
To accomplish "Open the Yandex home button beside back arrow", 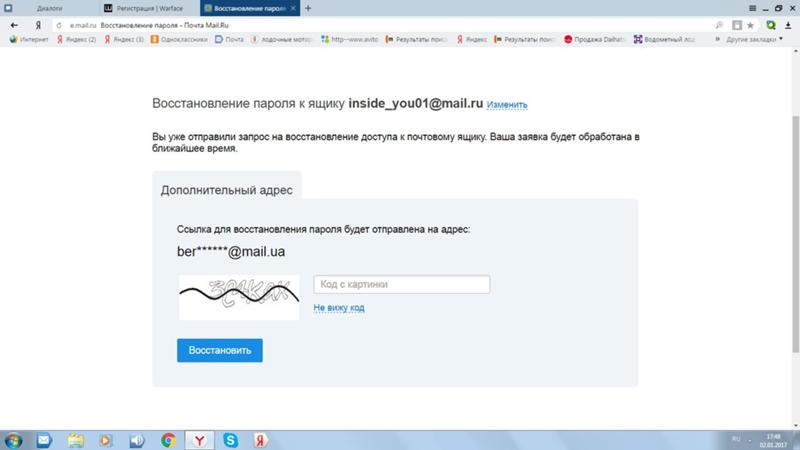I will click(38, 25).
